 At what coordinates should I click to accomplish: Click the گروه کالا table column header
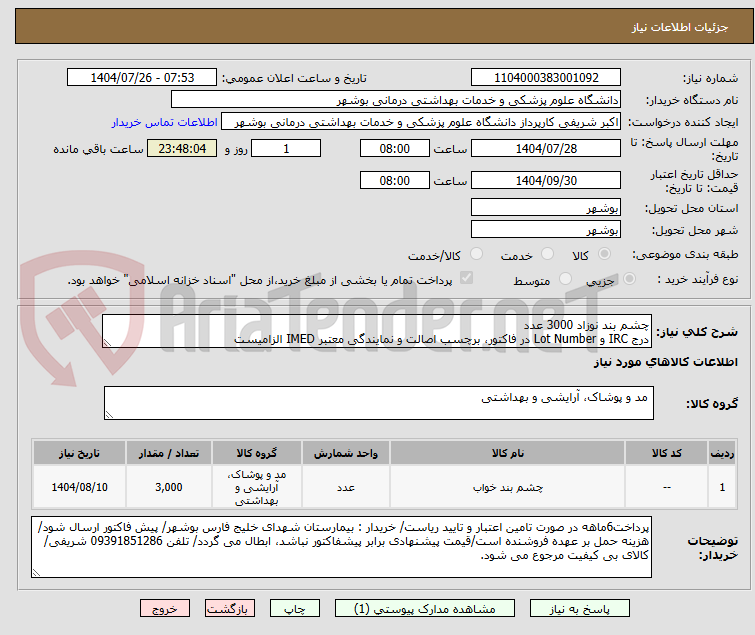click(x=257, y=453)
